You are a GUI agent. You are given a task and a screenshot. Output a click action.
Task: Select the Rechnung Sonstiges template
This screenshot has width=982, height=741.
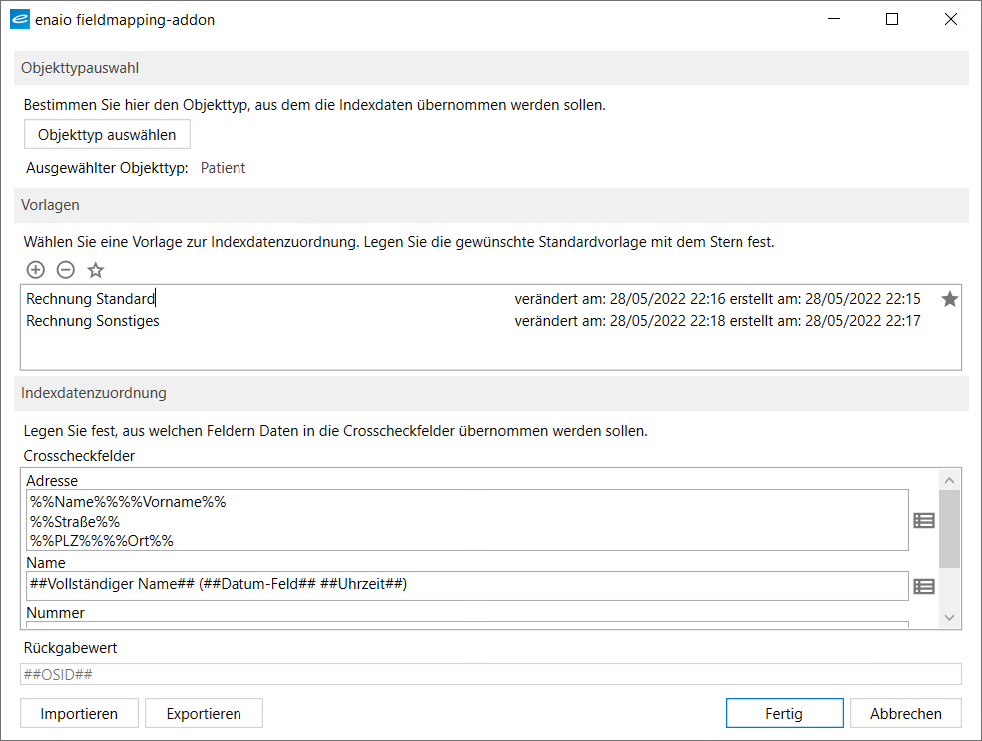(x=93, y=321)
